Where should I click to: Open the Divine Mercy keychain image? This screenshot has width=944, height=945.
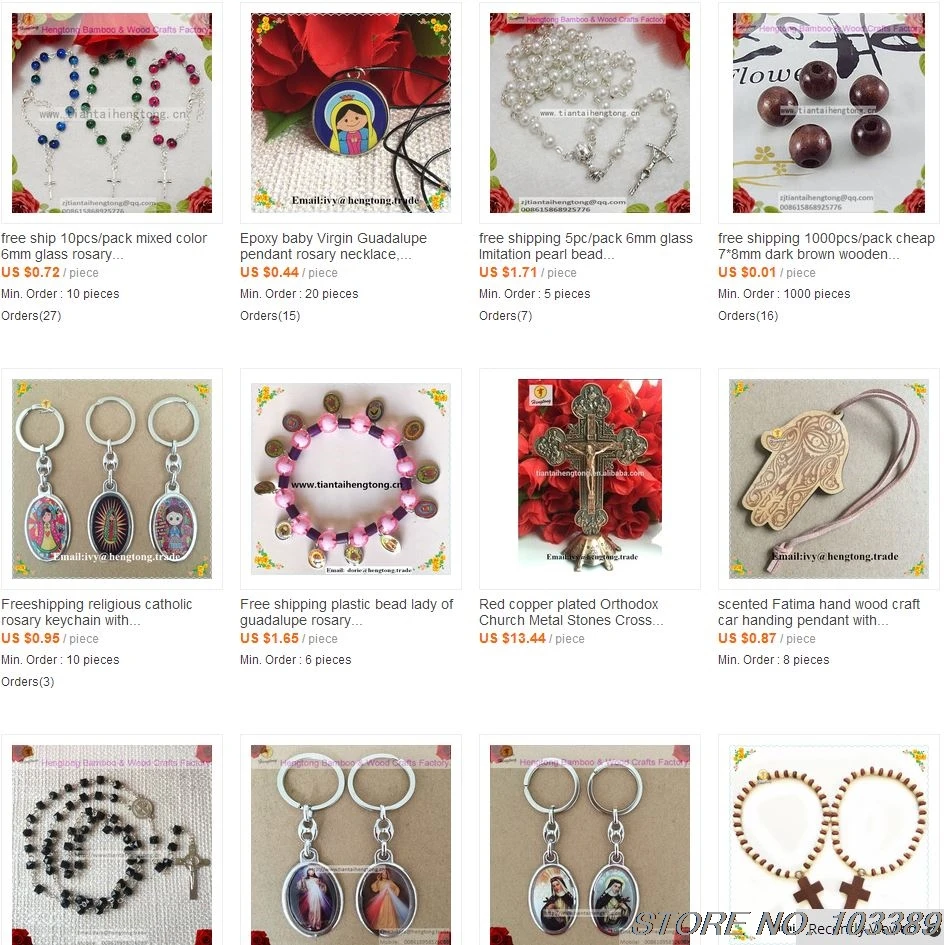tap(351, 844)
